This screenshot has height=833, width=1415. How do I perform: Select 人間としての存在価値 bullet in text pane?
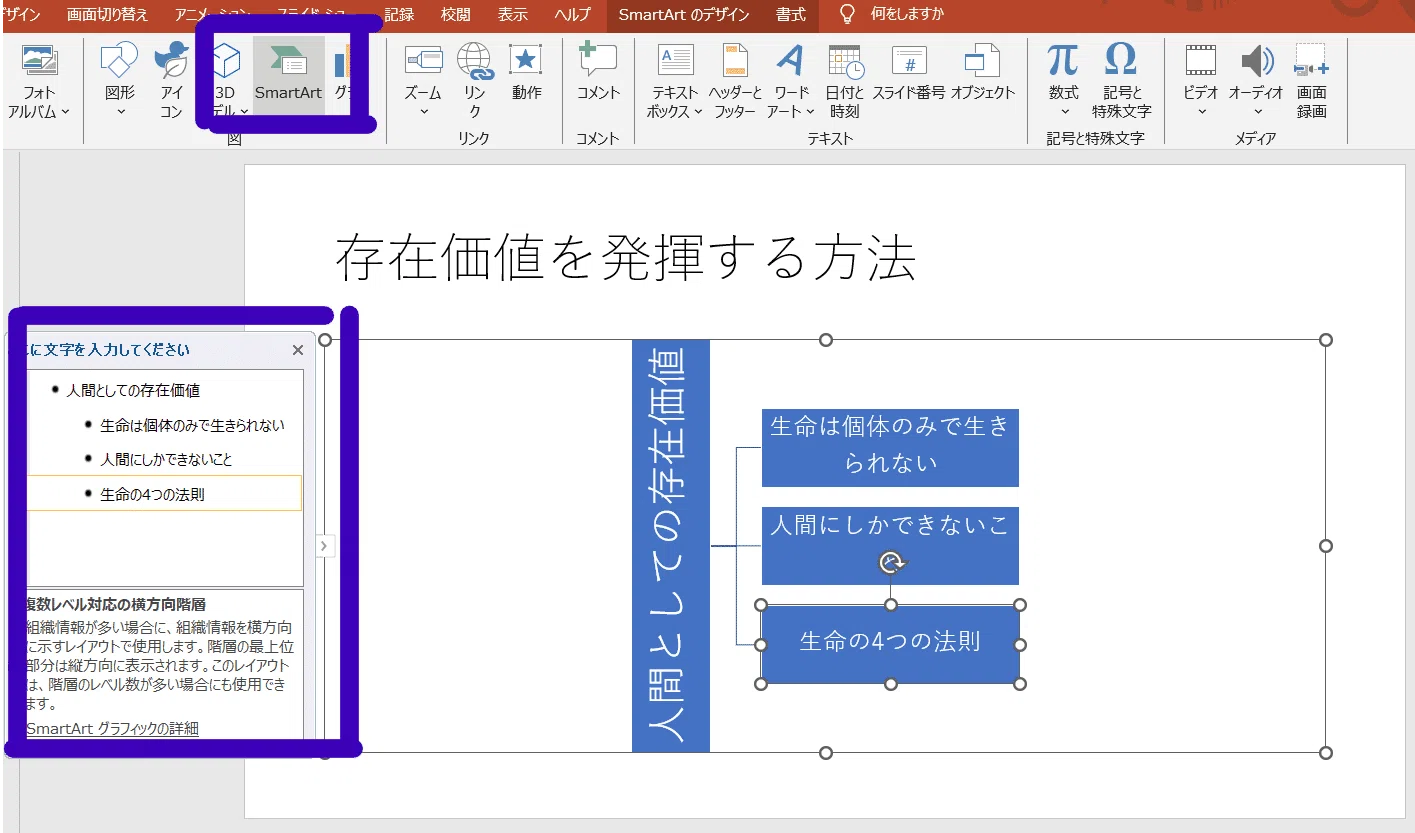point(133,390)
